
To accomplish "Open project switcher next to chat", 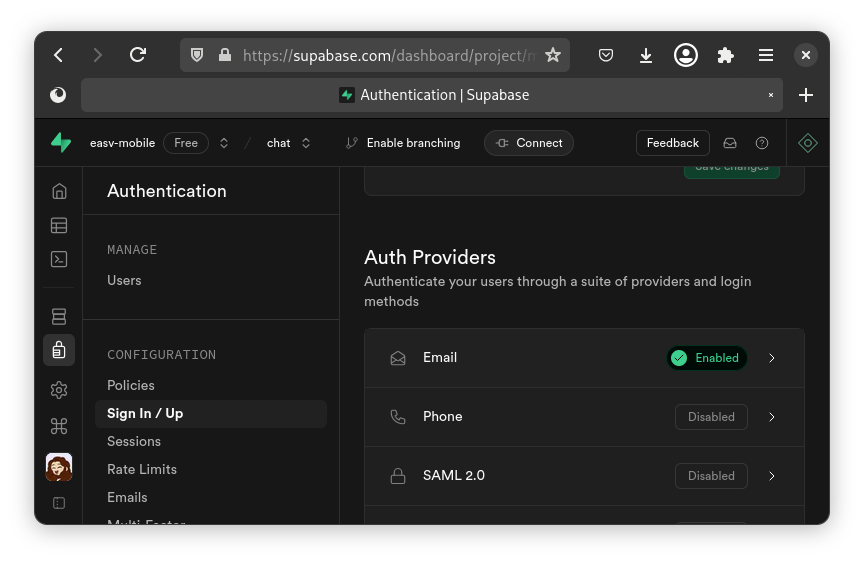I will point(306,143).
